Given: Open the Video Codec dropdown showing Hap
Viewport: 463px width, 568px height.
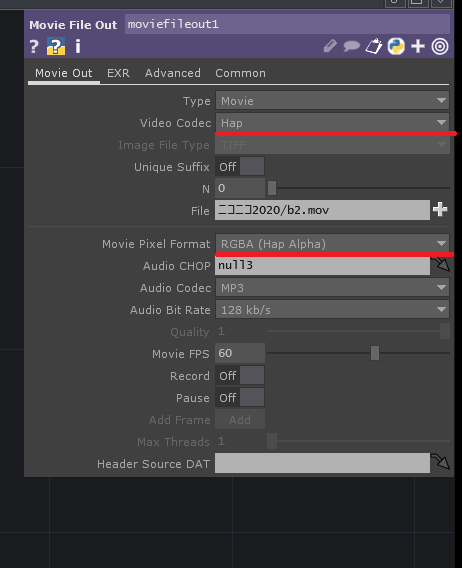Looking at the screenshot, I should [332, 123].
